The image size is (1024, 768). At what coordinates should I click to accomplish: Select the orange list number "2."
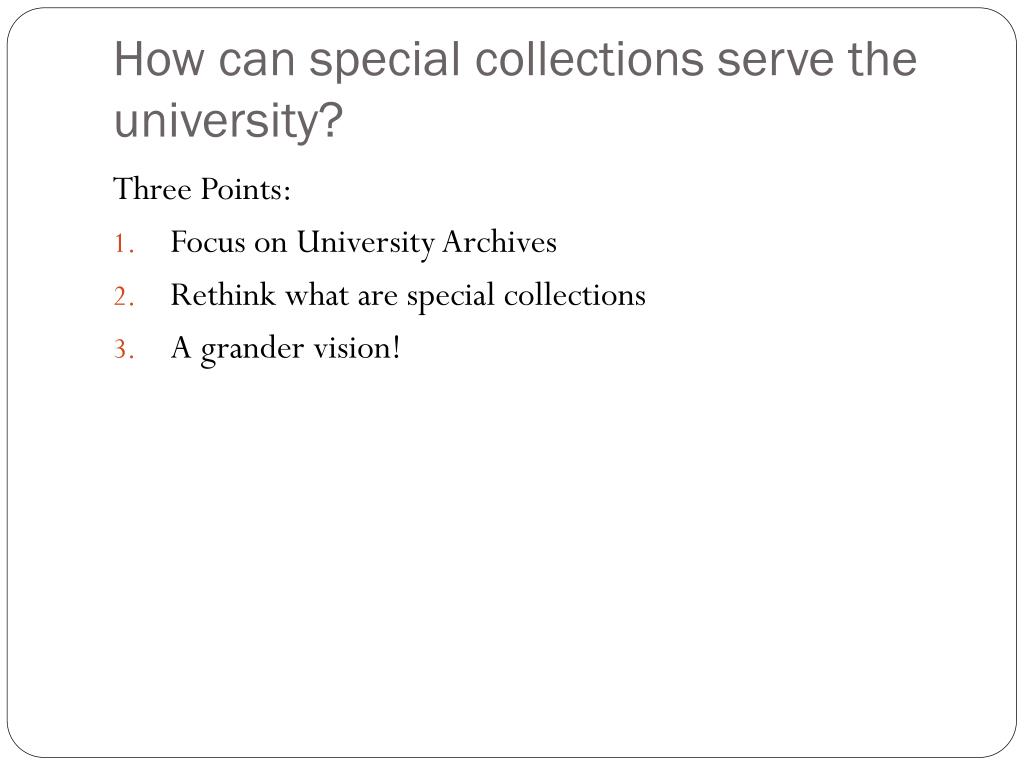point(124,297)
